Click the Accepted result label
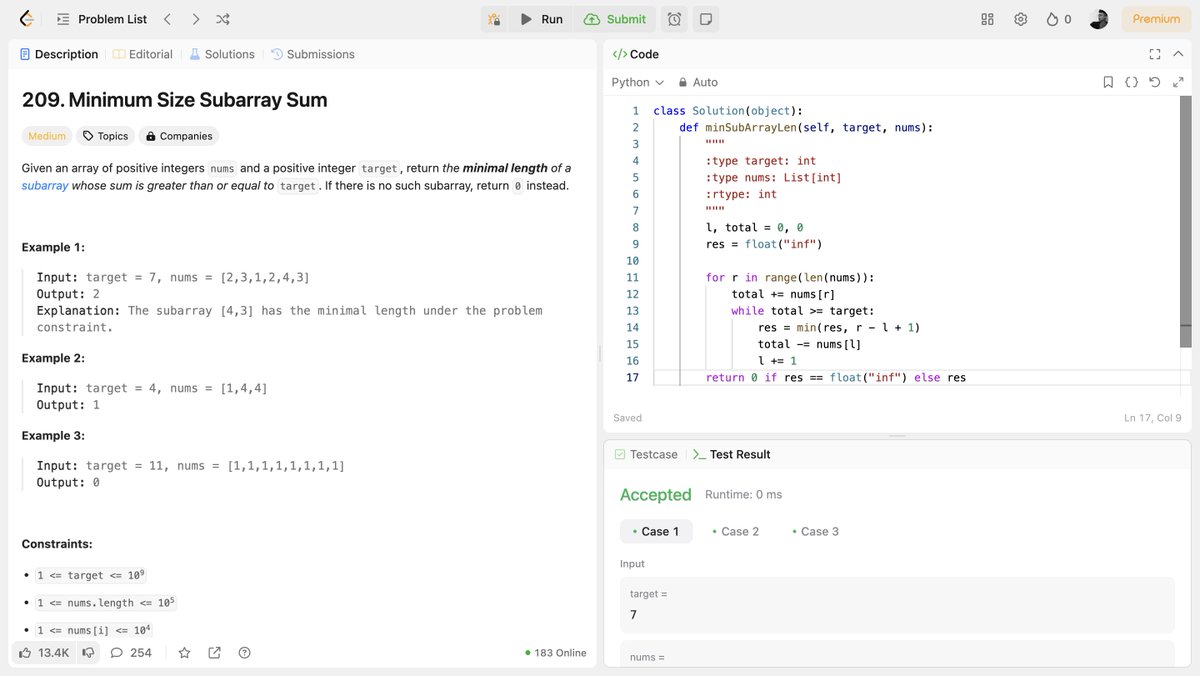The width and height of the screenshot is (1200, 676). (655, 495)
